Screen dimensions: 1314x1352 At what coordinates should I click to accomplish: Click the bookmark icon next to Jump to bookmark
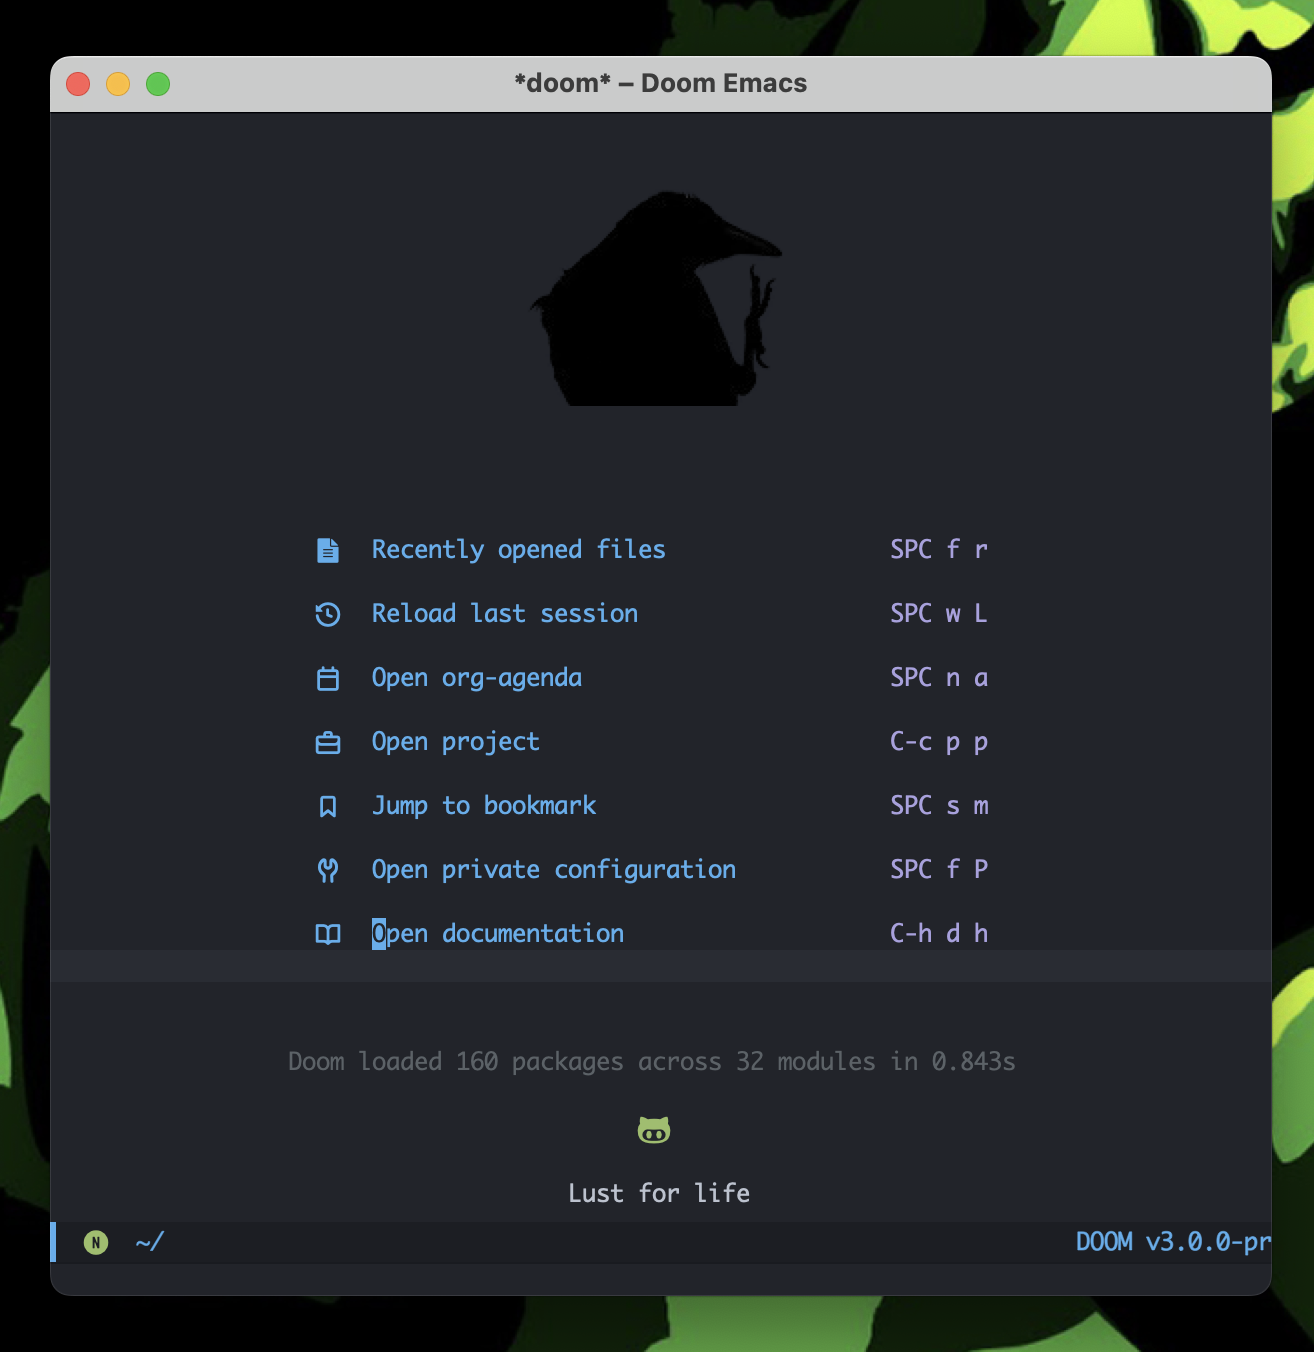pos(328,806)
